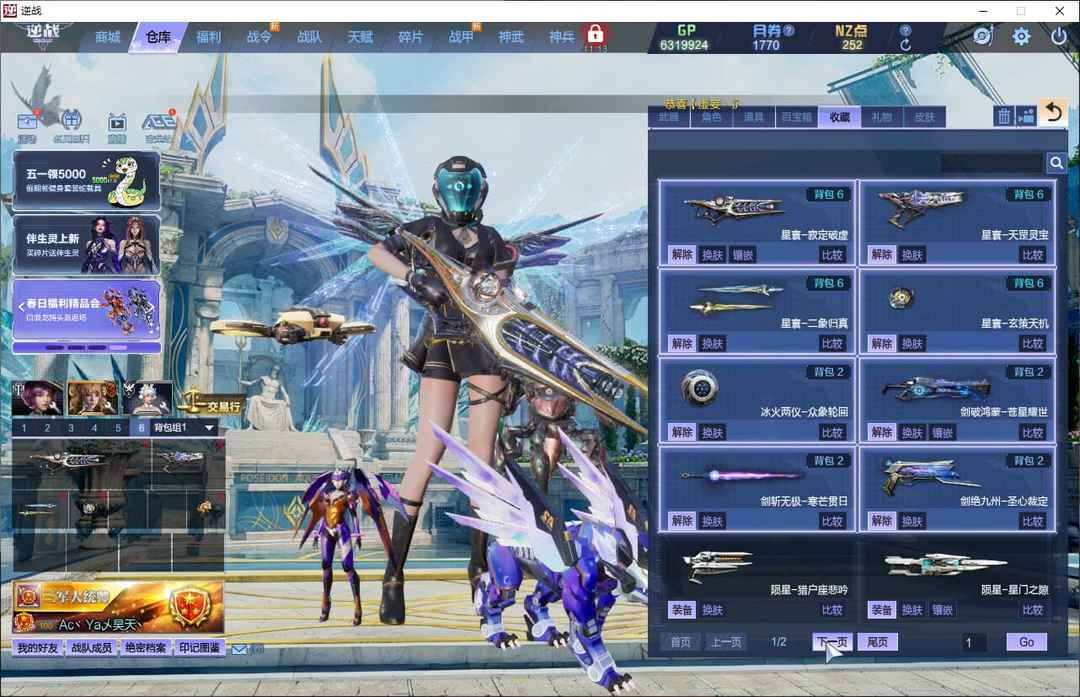Click the red lock icon in top bar

(x=595, y=34)
